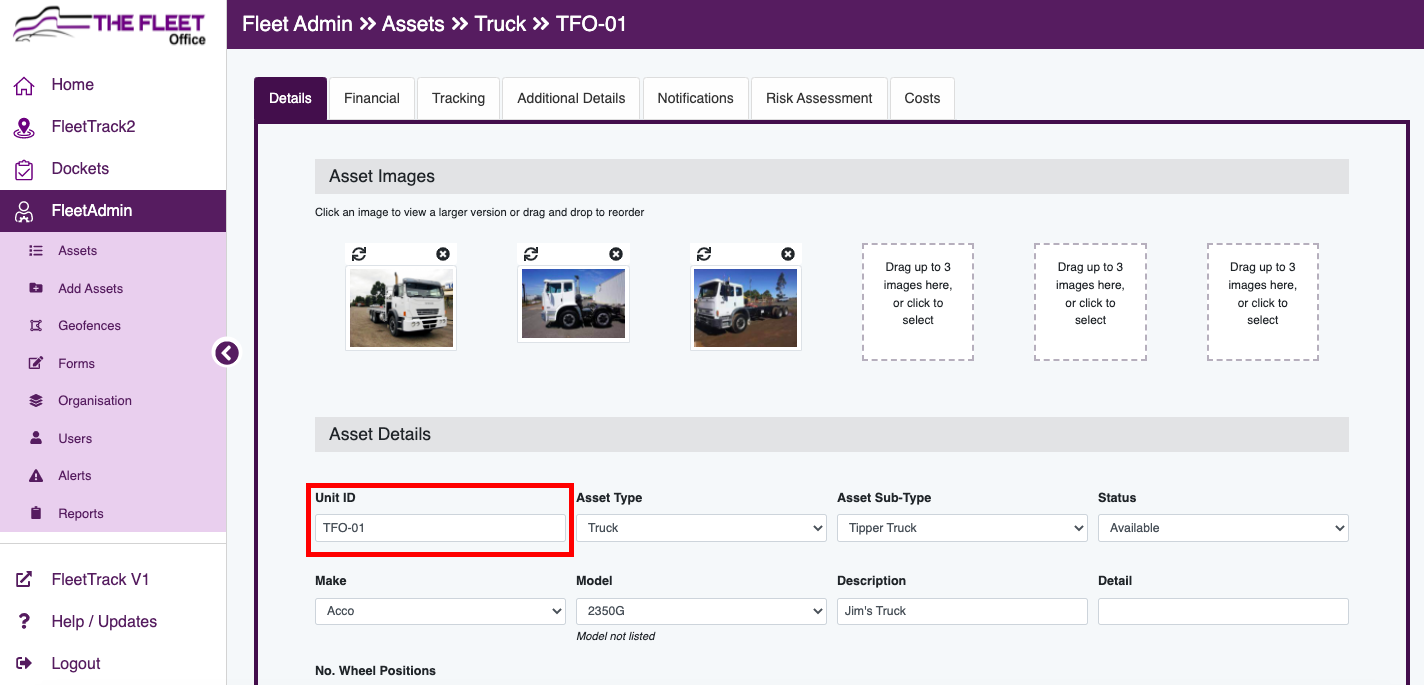Open the Asset Sub-Type dropdown

click(x=962, y=528)
